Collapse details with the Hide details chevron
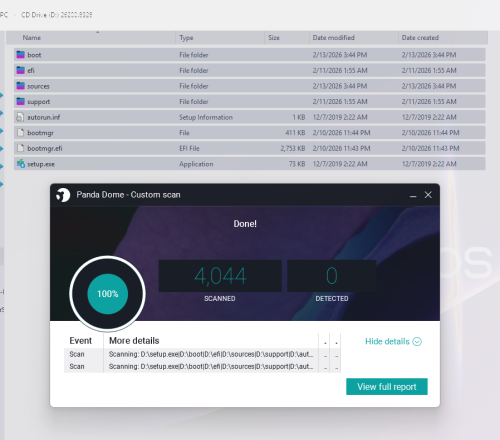 417,341
